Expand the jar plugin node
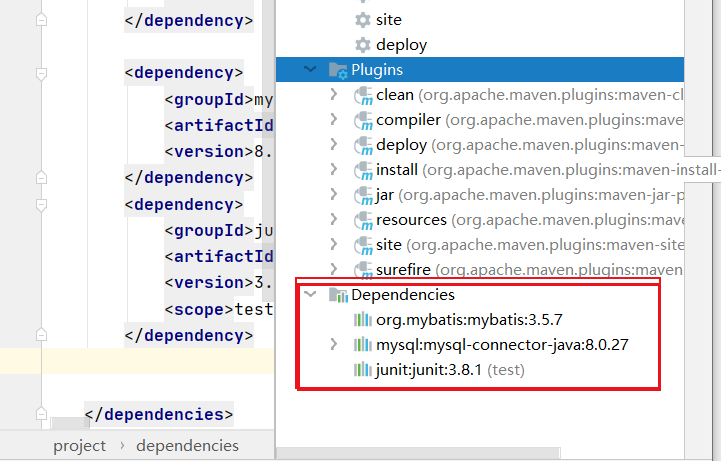721x461 pixels. point(334,194)
